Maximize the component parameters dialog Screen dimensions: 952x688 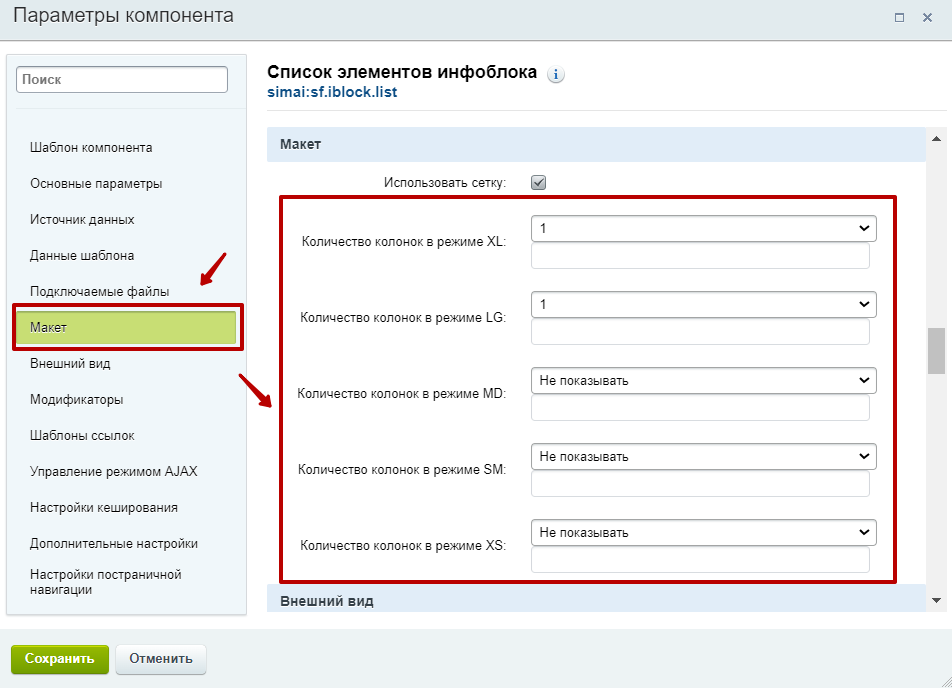click(x=899, y=17)
